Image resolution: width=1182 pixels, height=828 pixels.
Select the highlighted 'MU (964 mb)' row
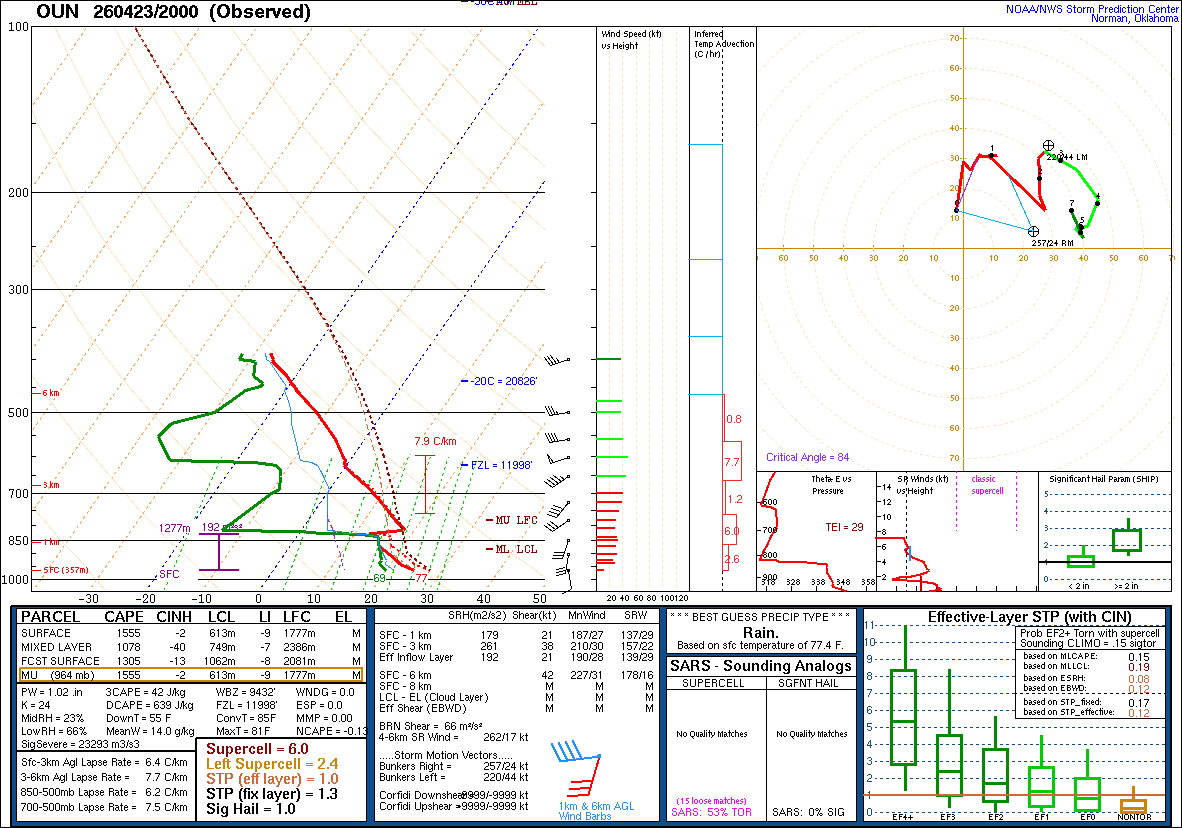[x=191, y=675]
